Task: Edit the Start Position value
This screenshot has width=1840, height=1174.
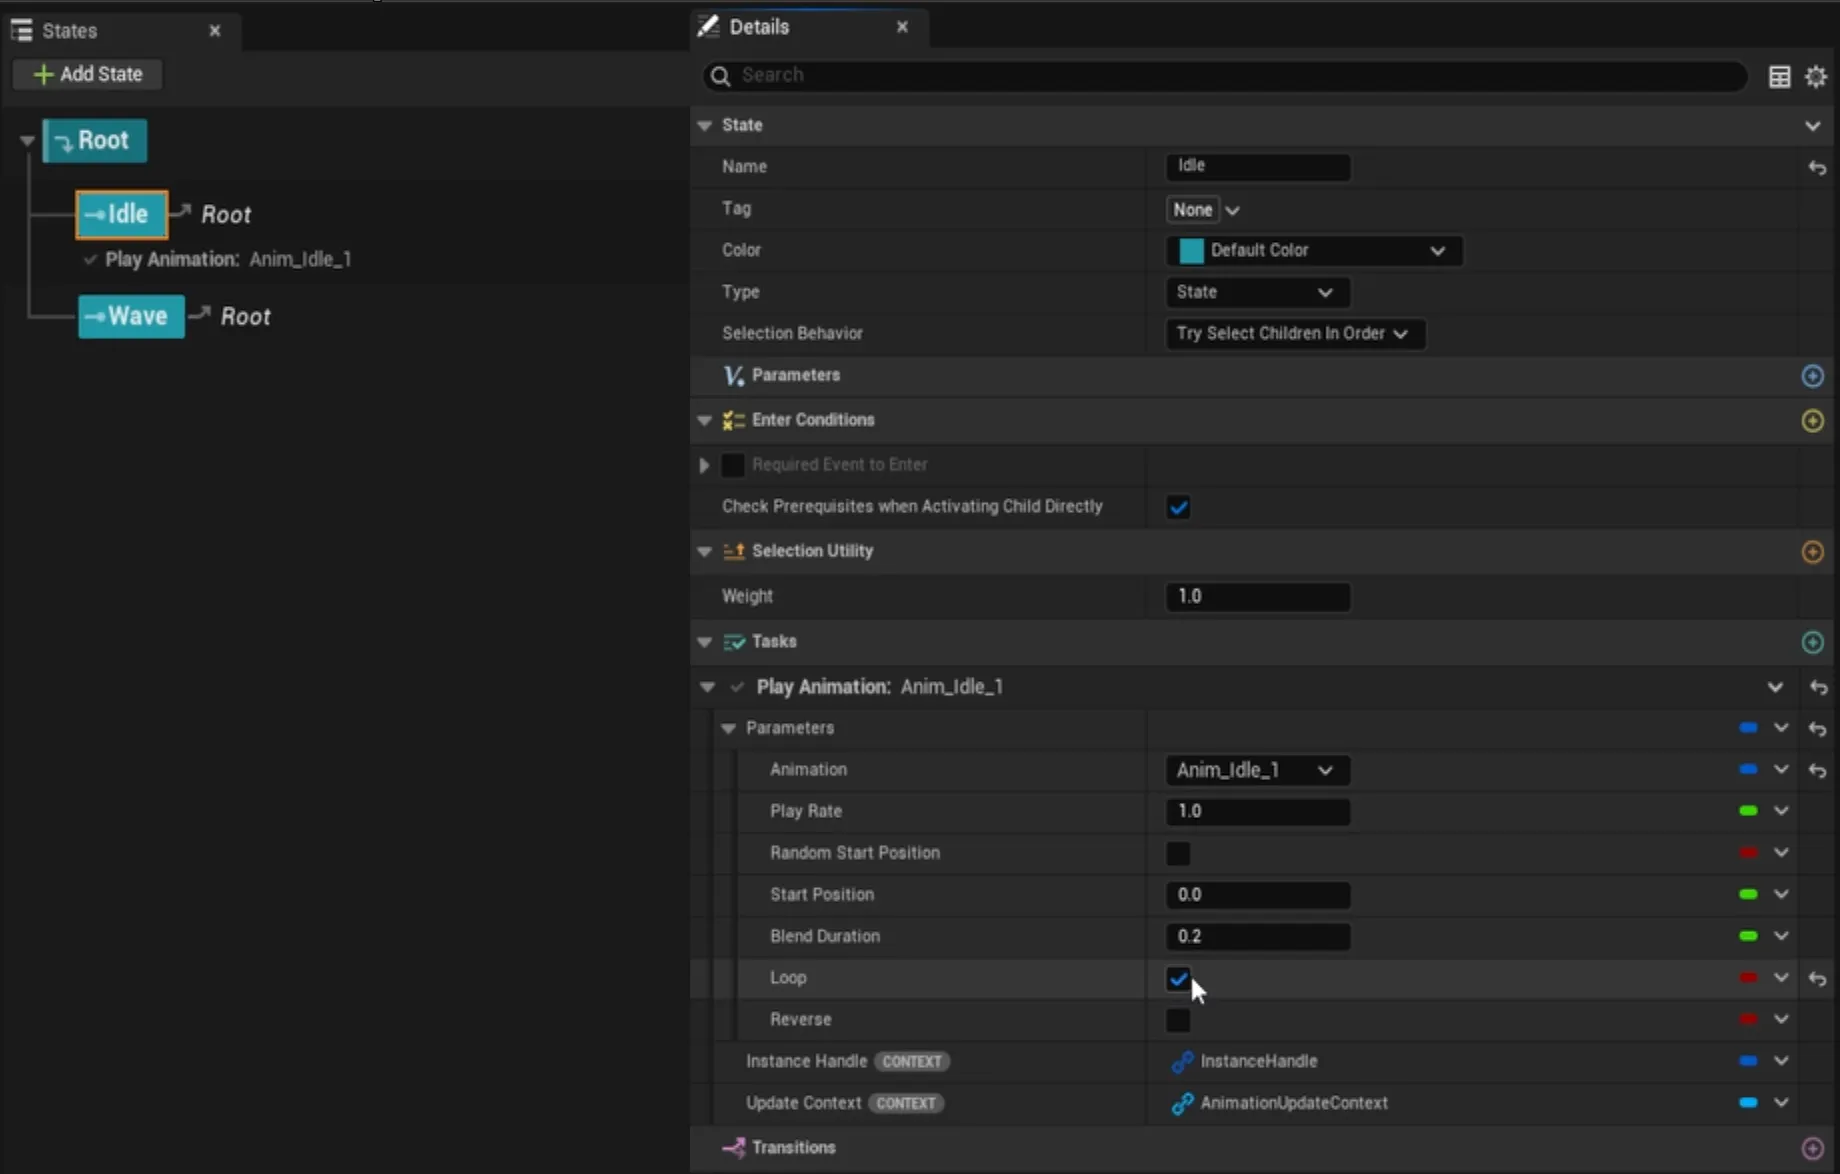Action: click(x=1258, y=895)
